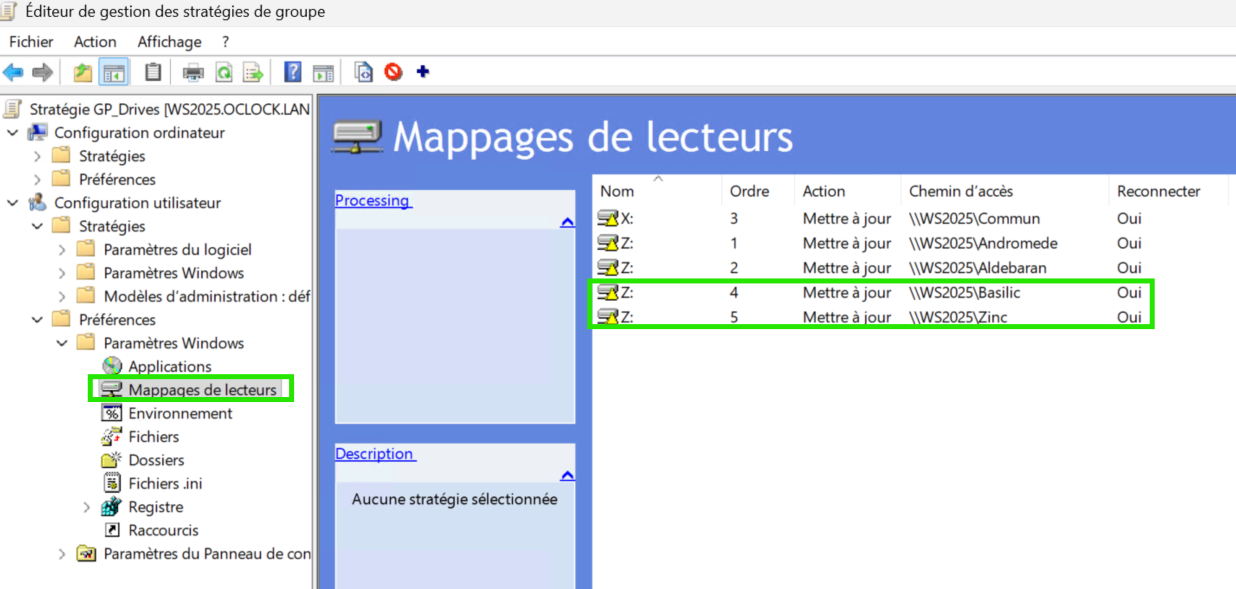1236x589 pixels.
Task: Click the blue plus icon to add item
Action: pos(422,72)
